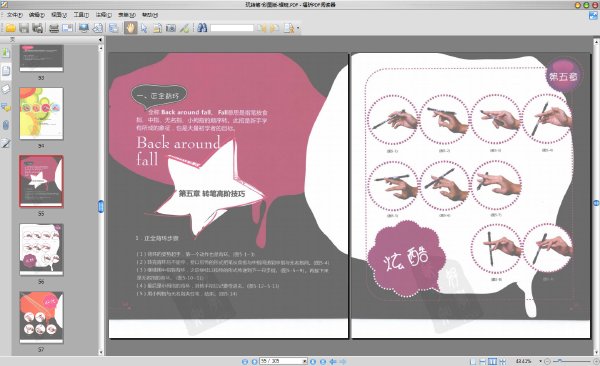Select the arrow Select tool
600x366 pixels.
coord(144,28)
